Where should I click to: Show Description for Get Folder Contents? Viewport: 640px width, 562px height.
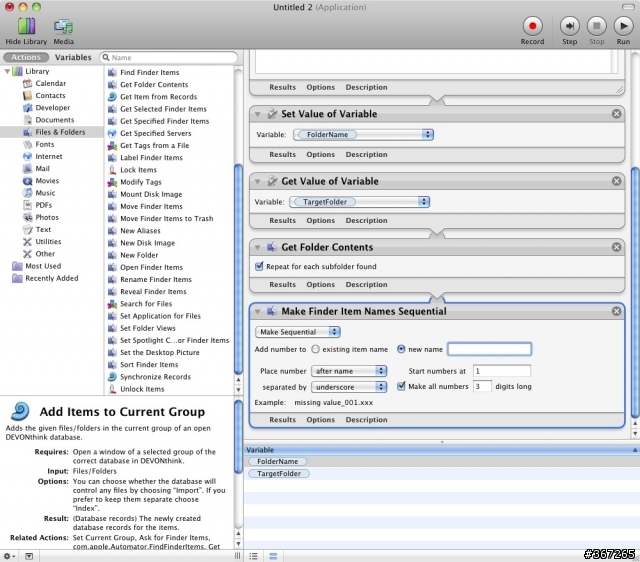[x=367, y=284]
